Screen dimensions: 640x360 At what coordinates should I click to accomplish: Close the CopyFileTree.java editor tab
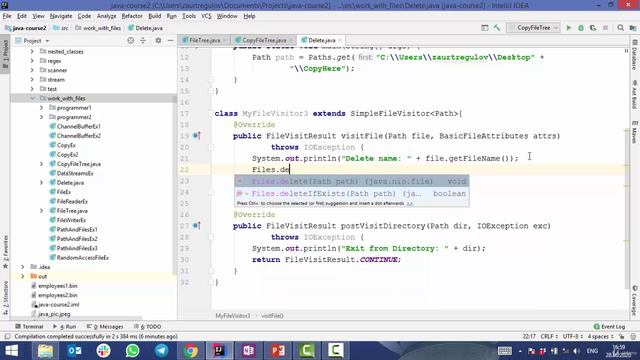point(291,40)
